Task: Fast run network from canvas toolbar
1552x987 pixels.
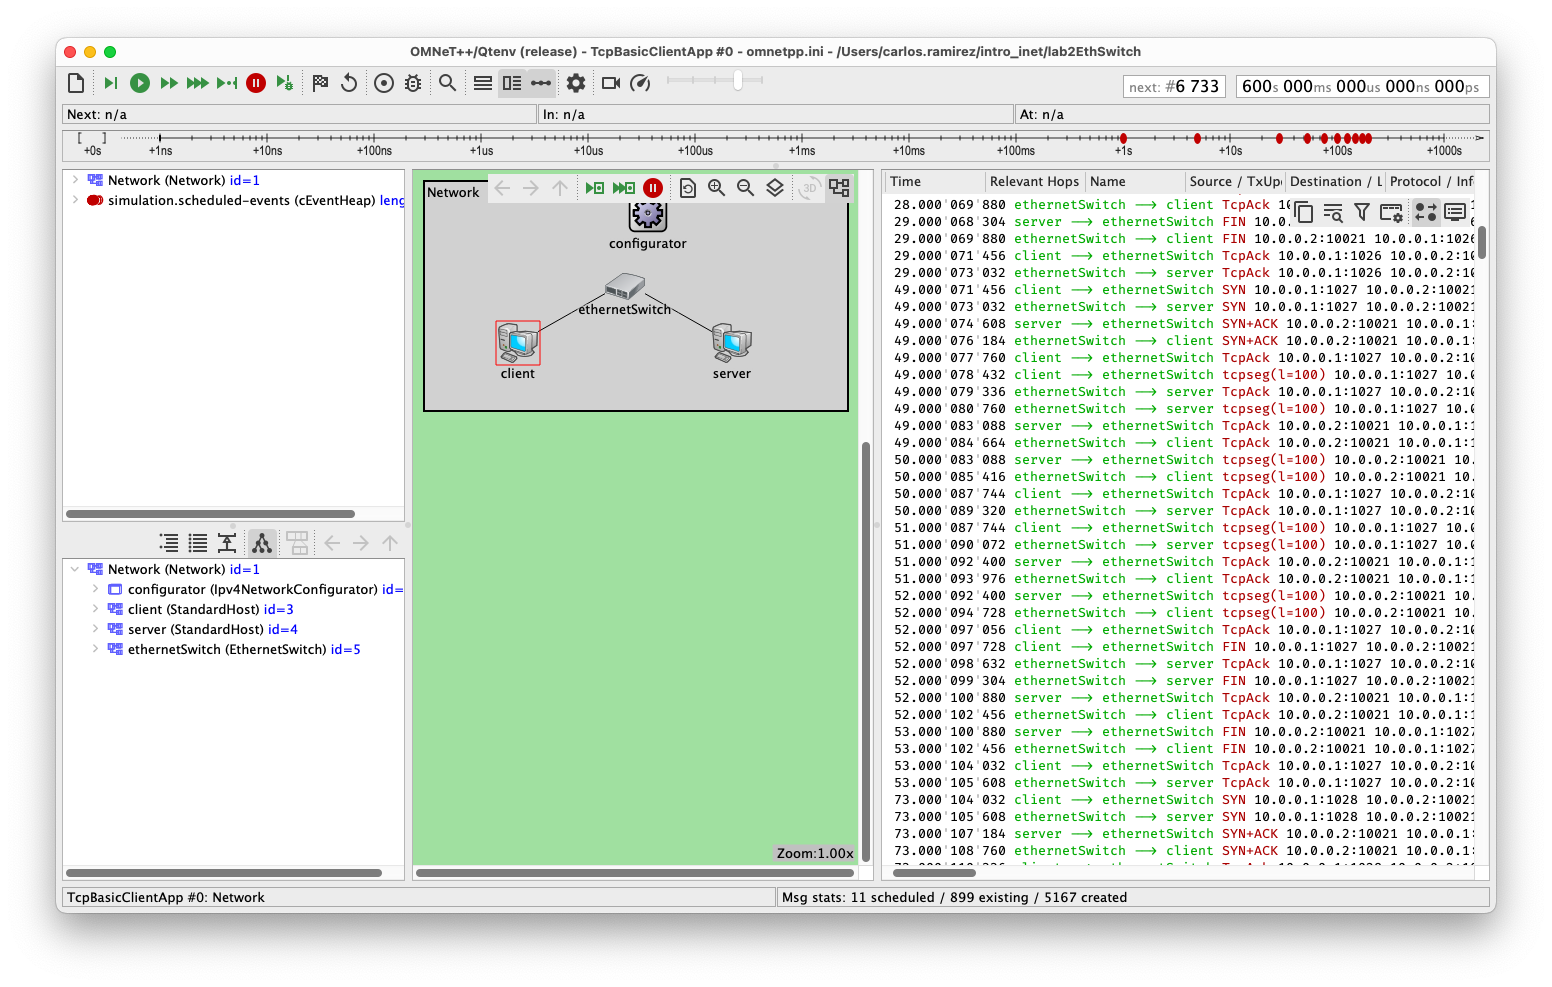Action: (x=624, y=187)
